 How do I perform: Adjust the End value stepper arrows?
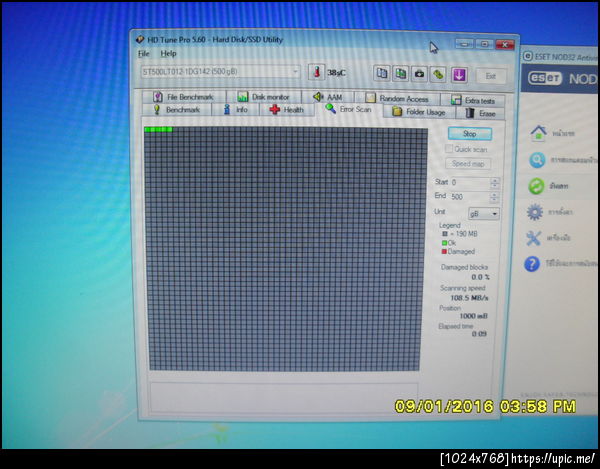[x=494, y=197]
